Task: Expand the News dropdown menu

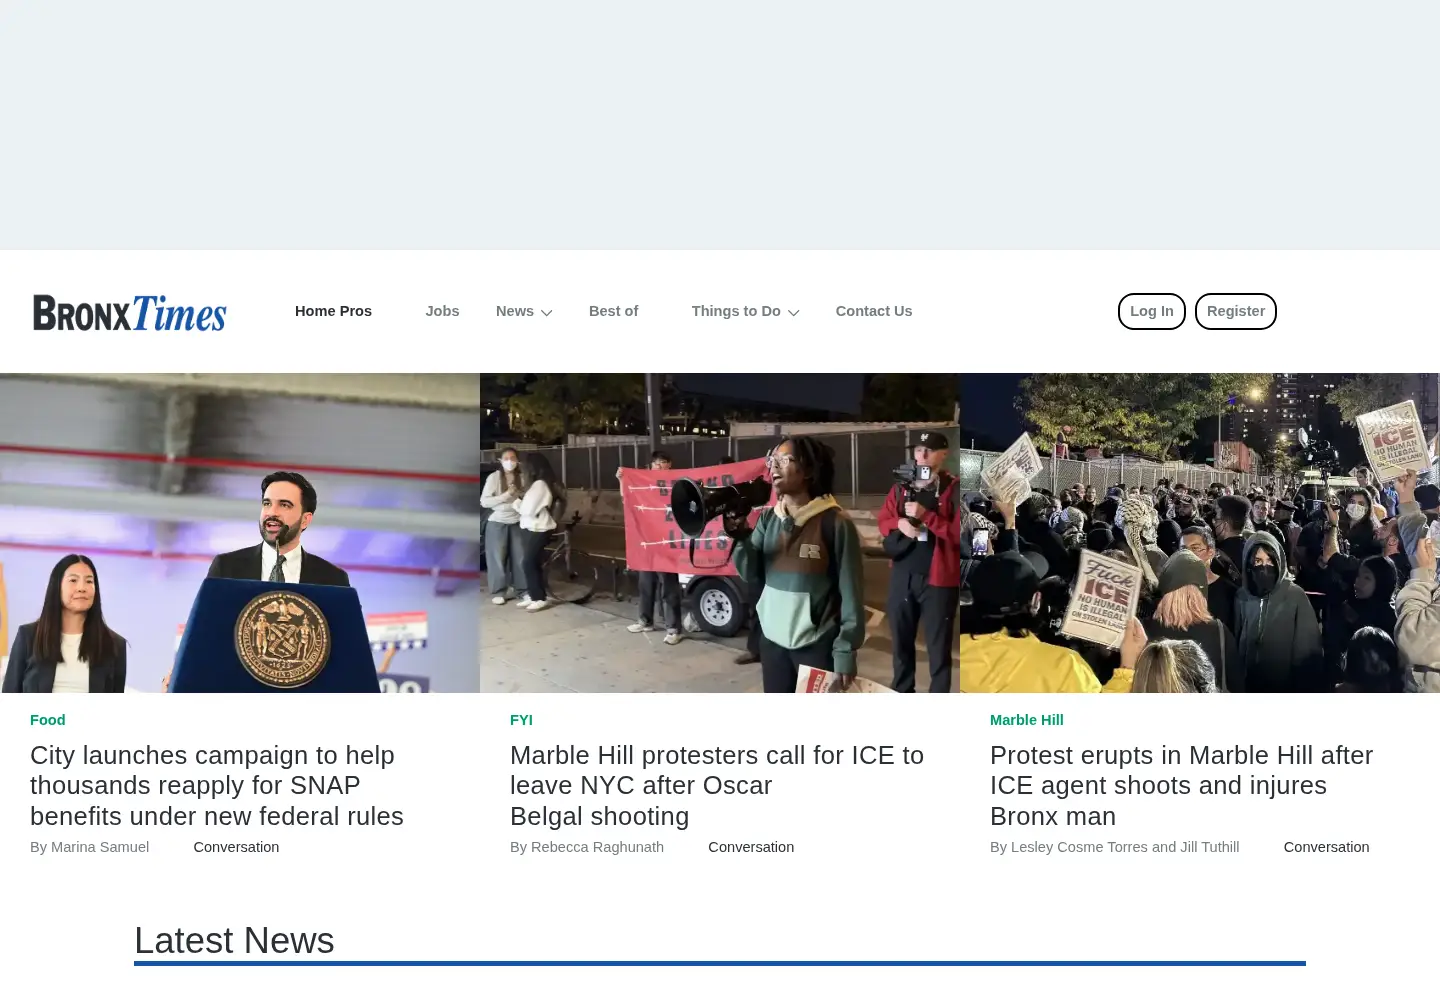Action: (x=524, y=311)
